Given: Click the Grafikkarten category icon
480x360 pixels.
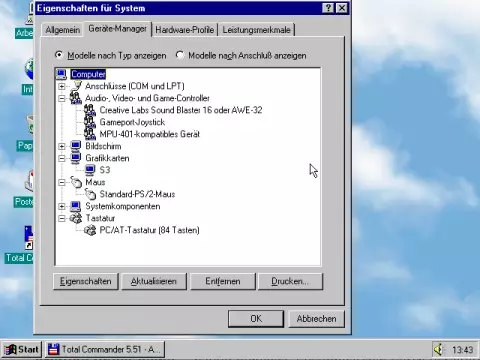Looking at the screenshot, I should 76,158.
